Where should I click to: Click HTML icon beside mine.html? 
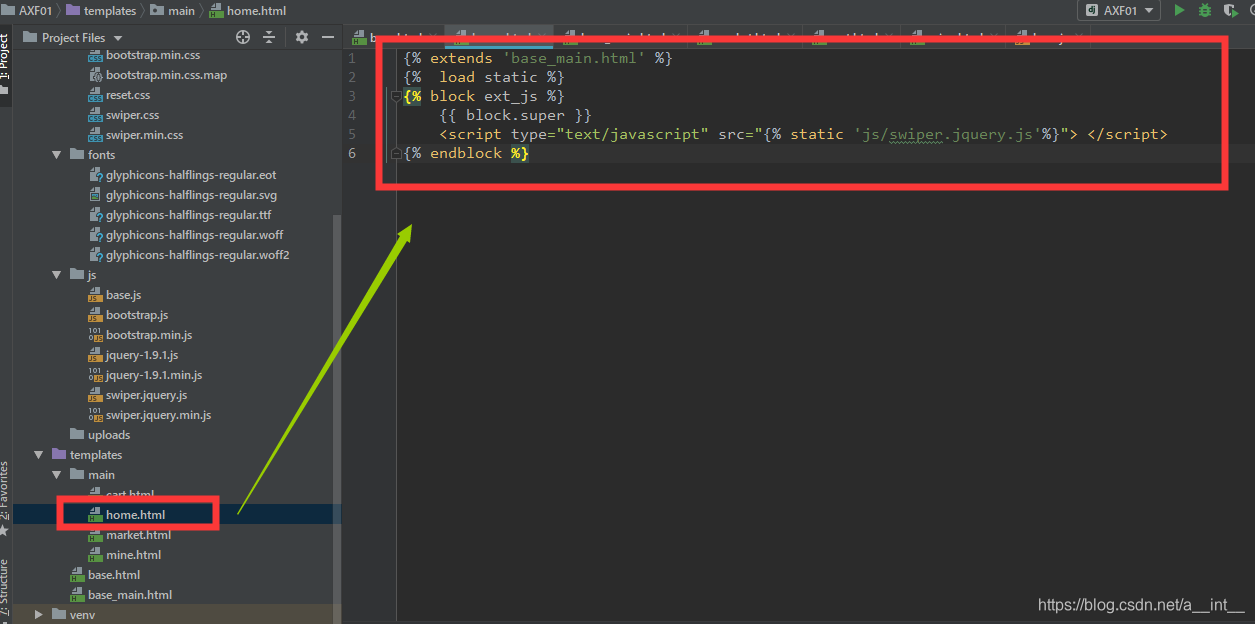[x=95, y=555]
